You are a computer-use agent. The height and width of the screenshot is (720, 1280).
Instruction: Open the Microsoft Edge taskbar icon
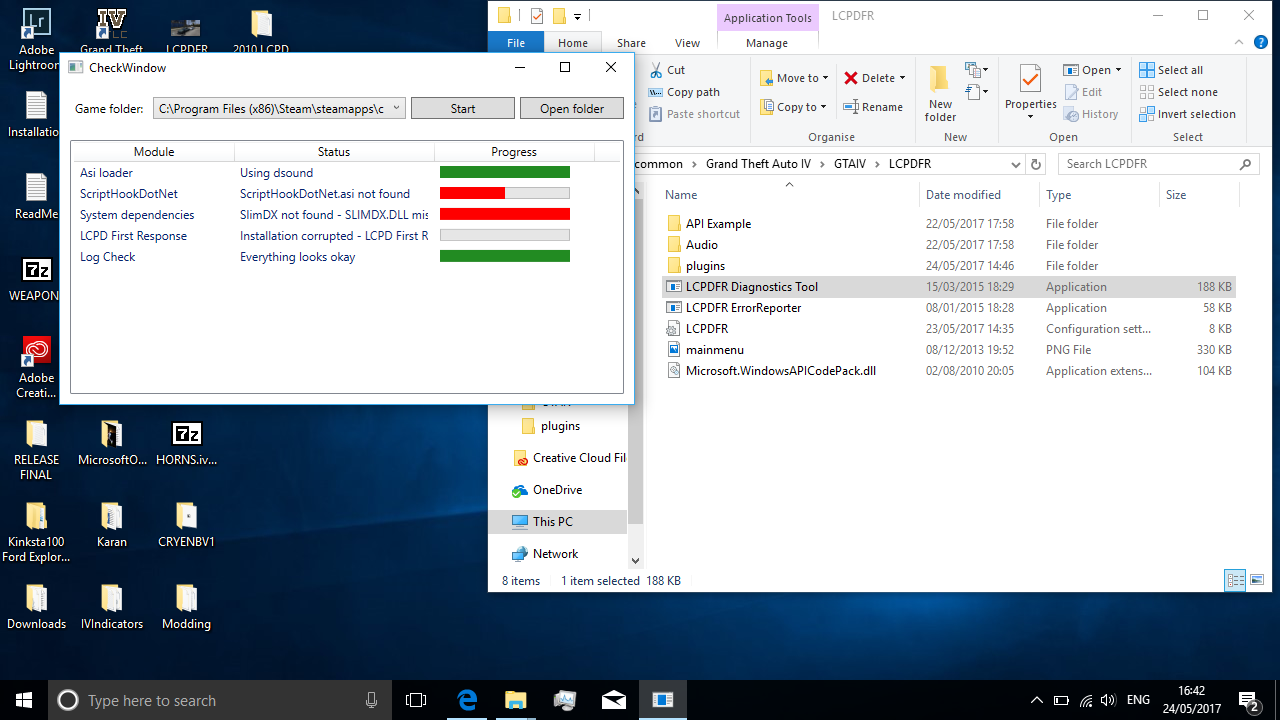coord(467,700)
